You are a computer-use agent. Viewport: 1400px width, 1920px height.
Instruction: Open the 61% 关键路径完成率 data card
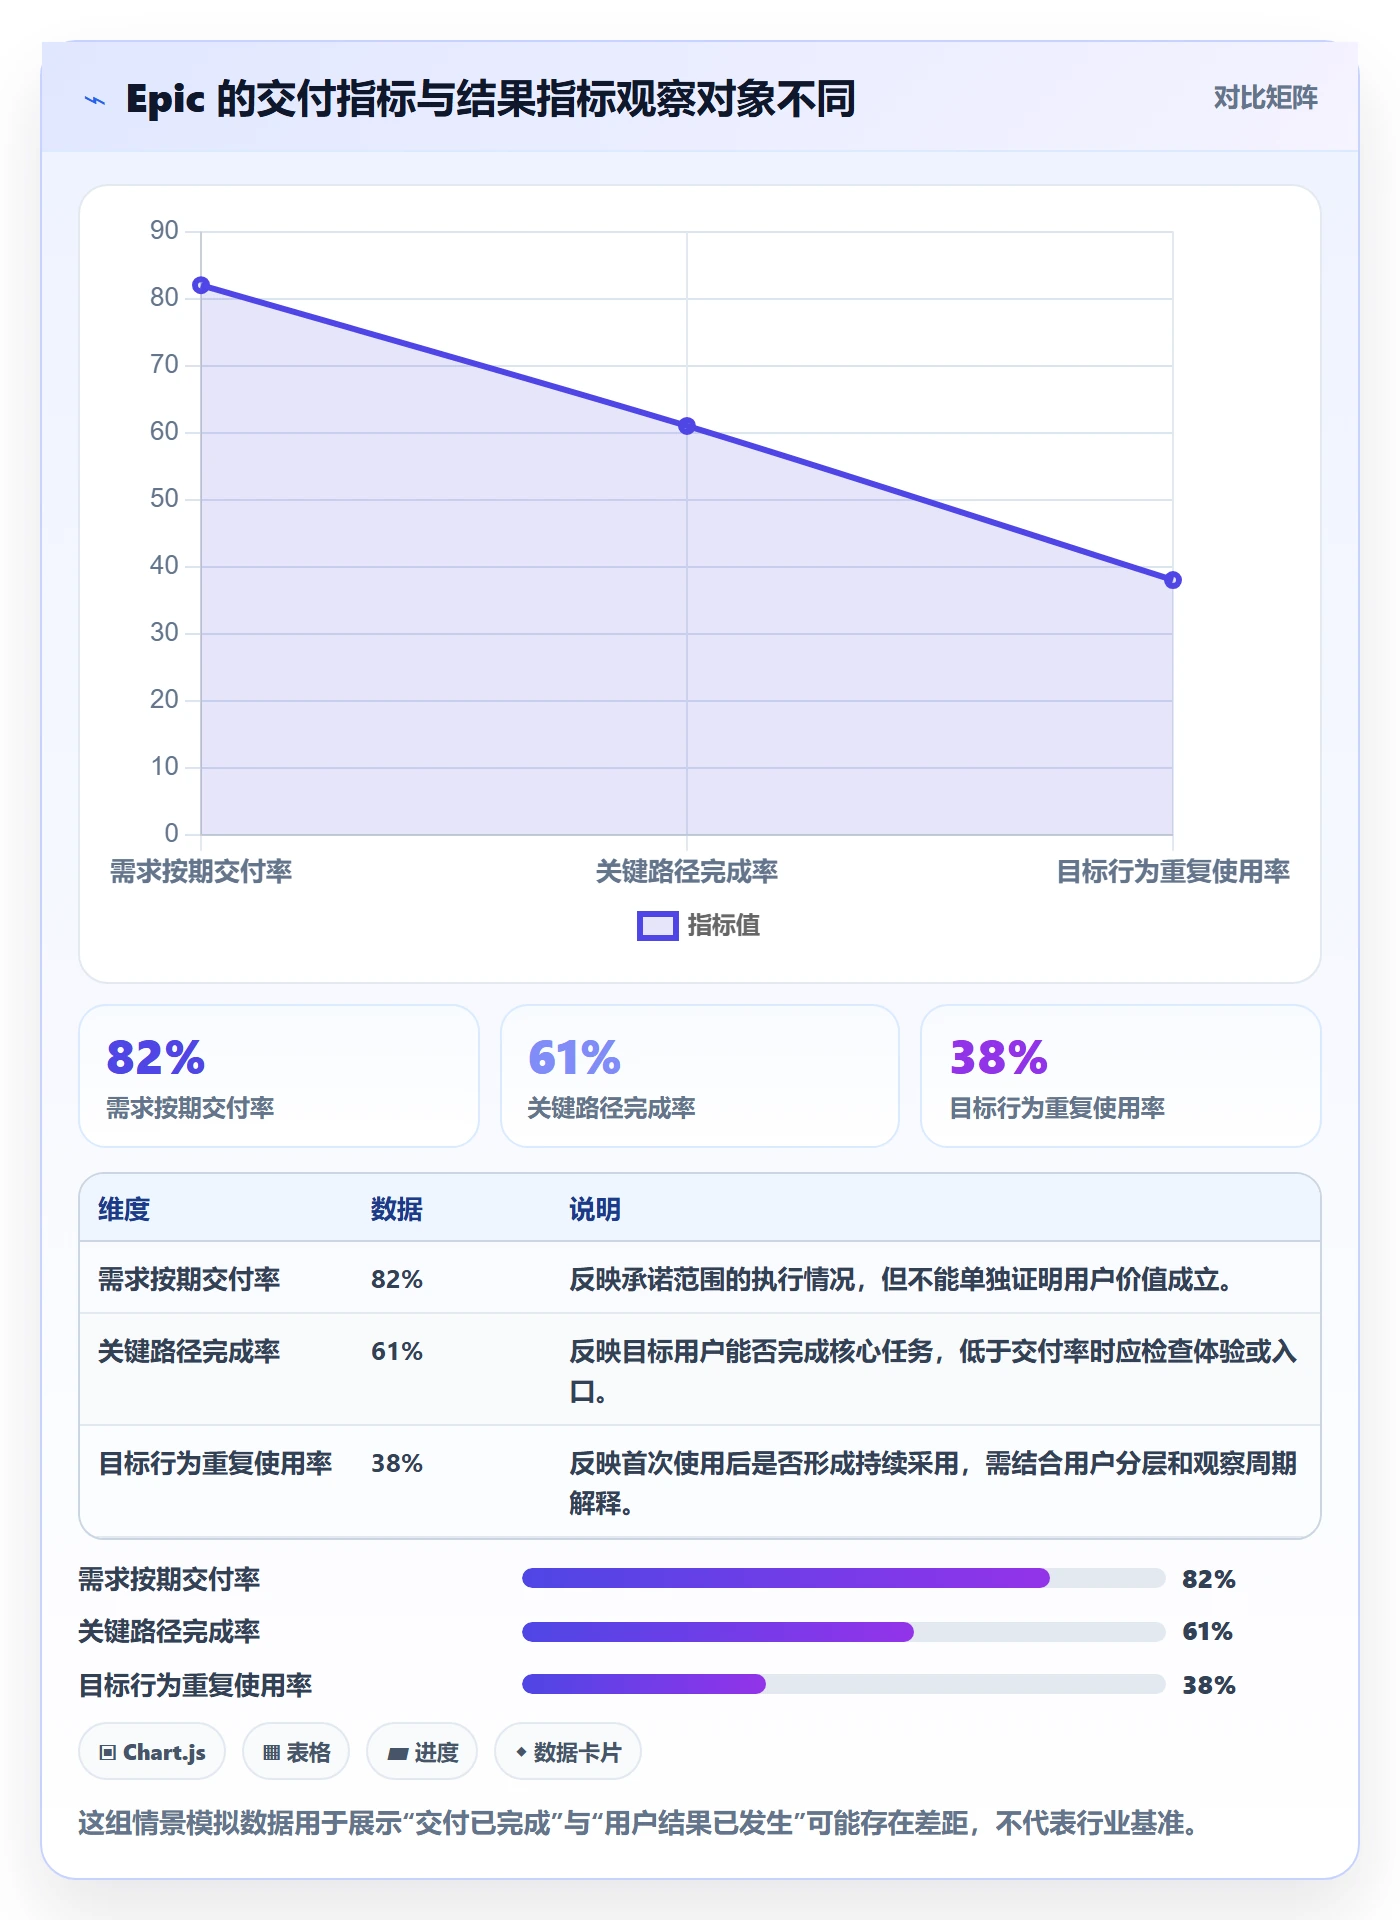pyautogui.click(x=700, y=1076)
